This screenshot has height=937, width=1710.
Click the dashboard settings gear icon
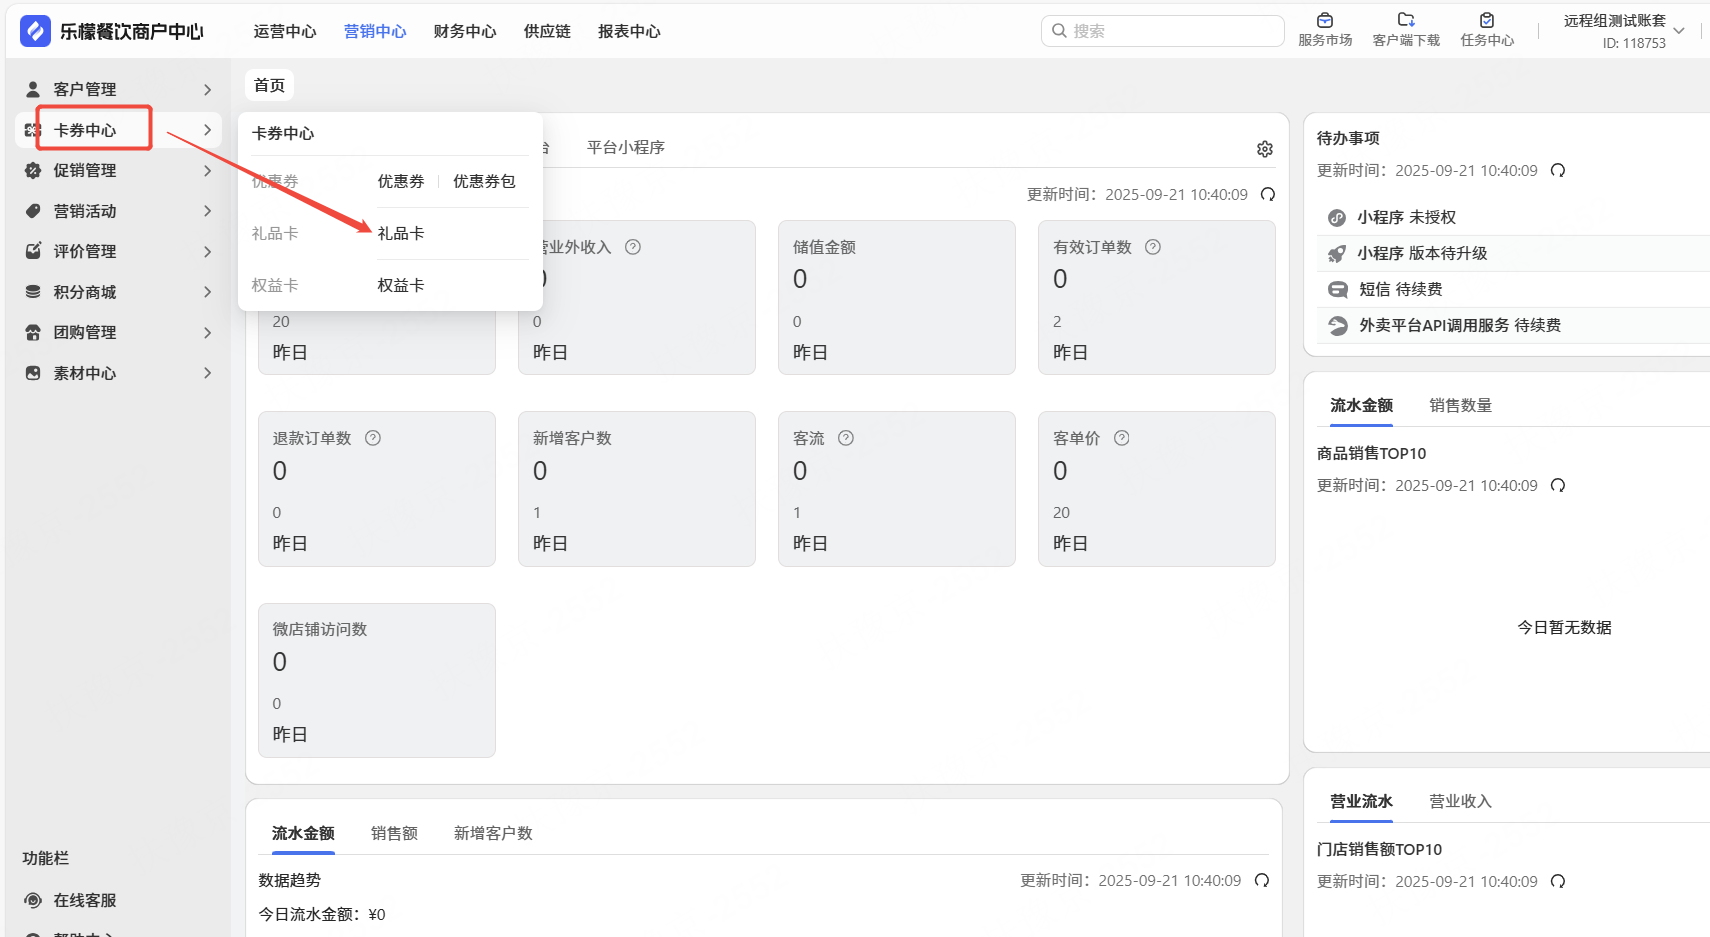point(1265,149)
